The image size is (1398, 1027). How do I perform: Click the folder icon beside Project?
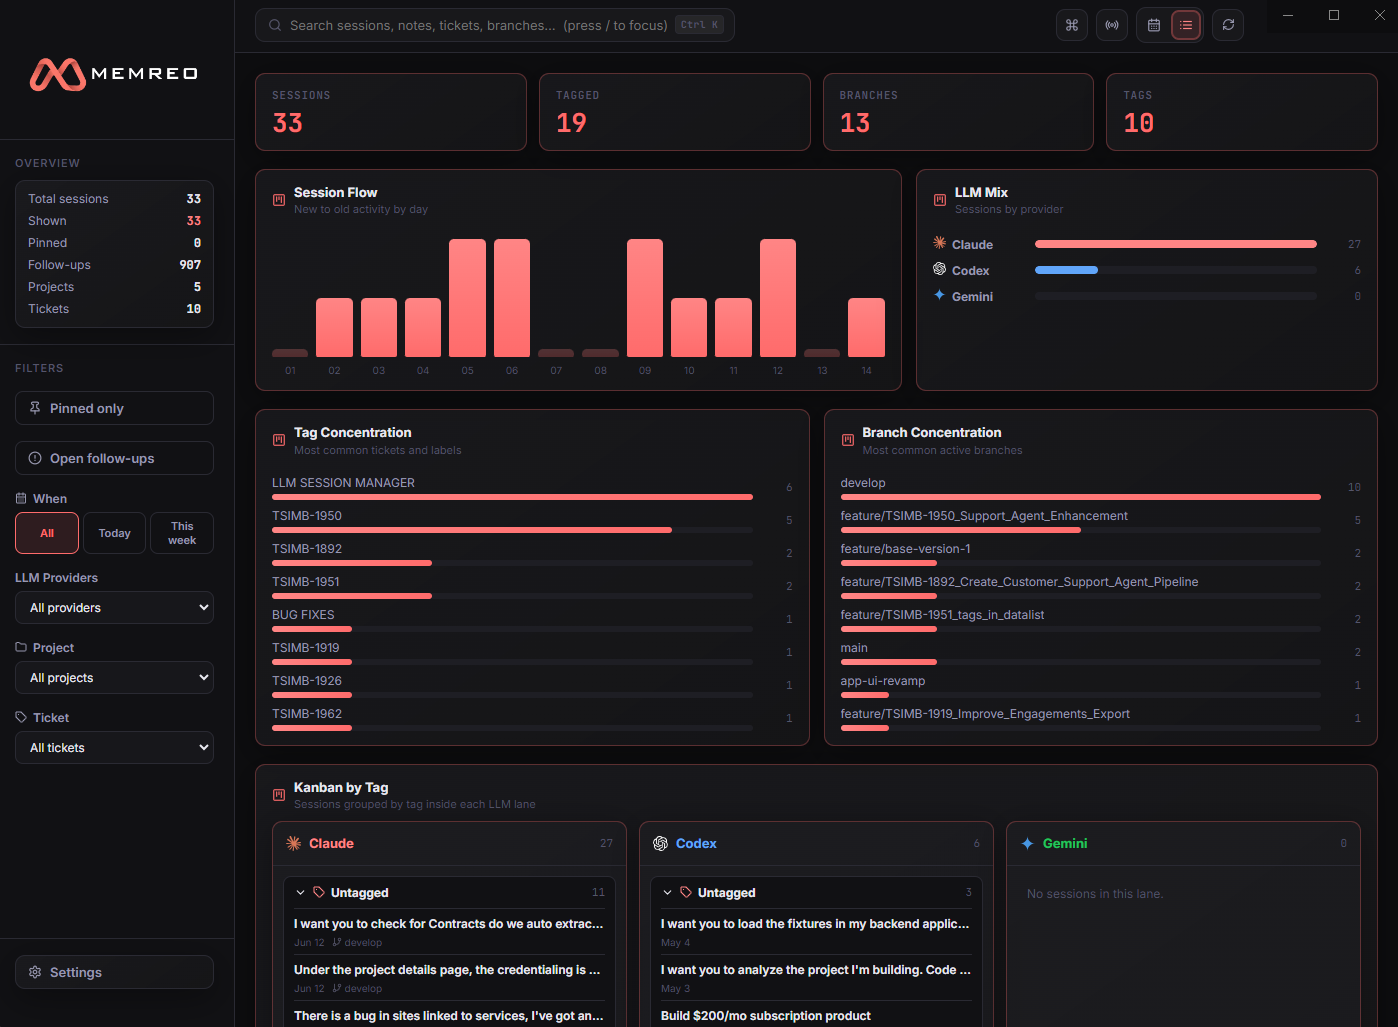click(x=21, y=647)
